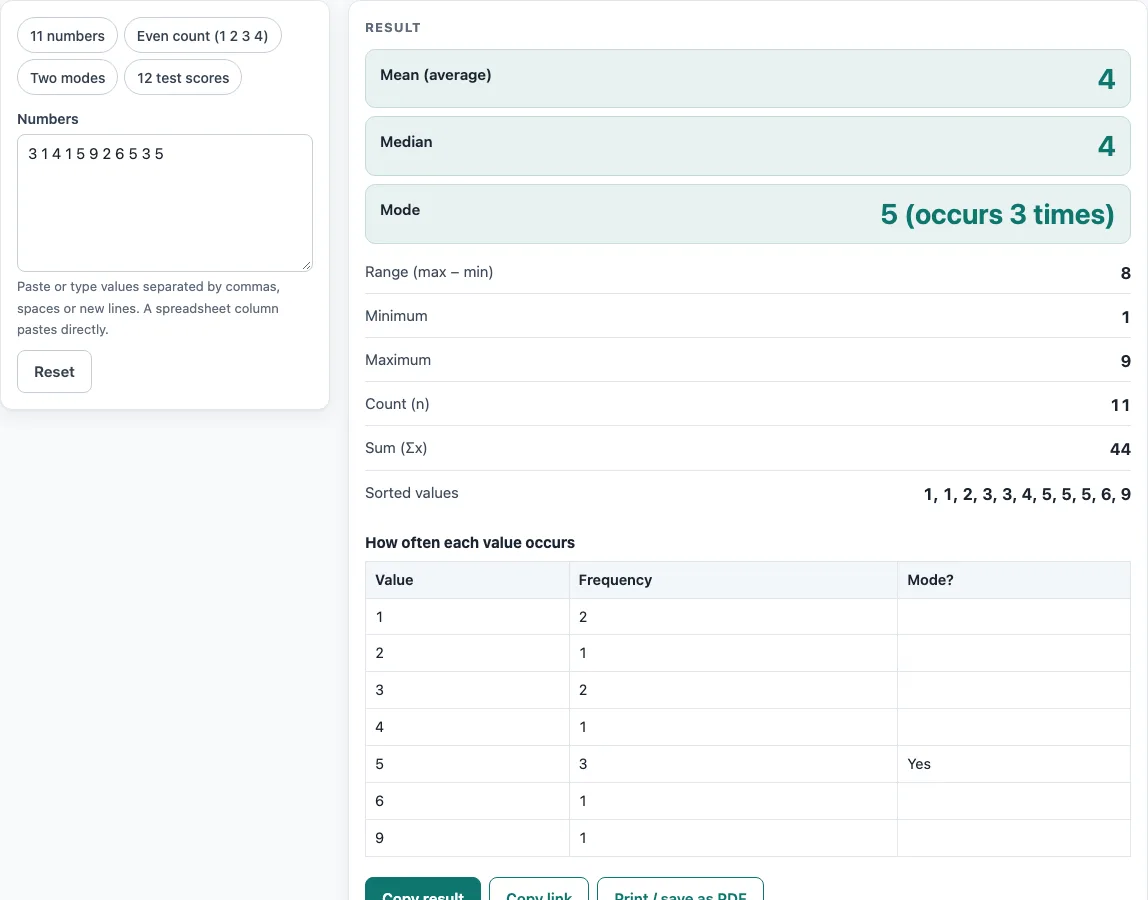This screenshot has height=900, width=1148.
Task: Click the "Mode?" column header
Action: [930, 580]
